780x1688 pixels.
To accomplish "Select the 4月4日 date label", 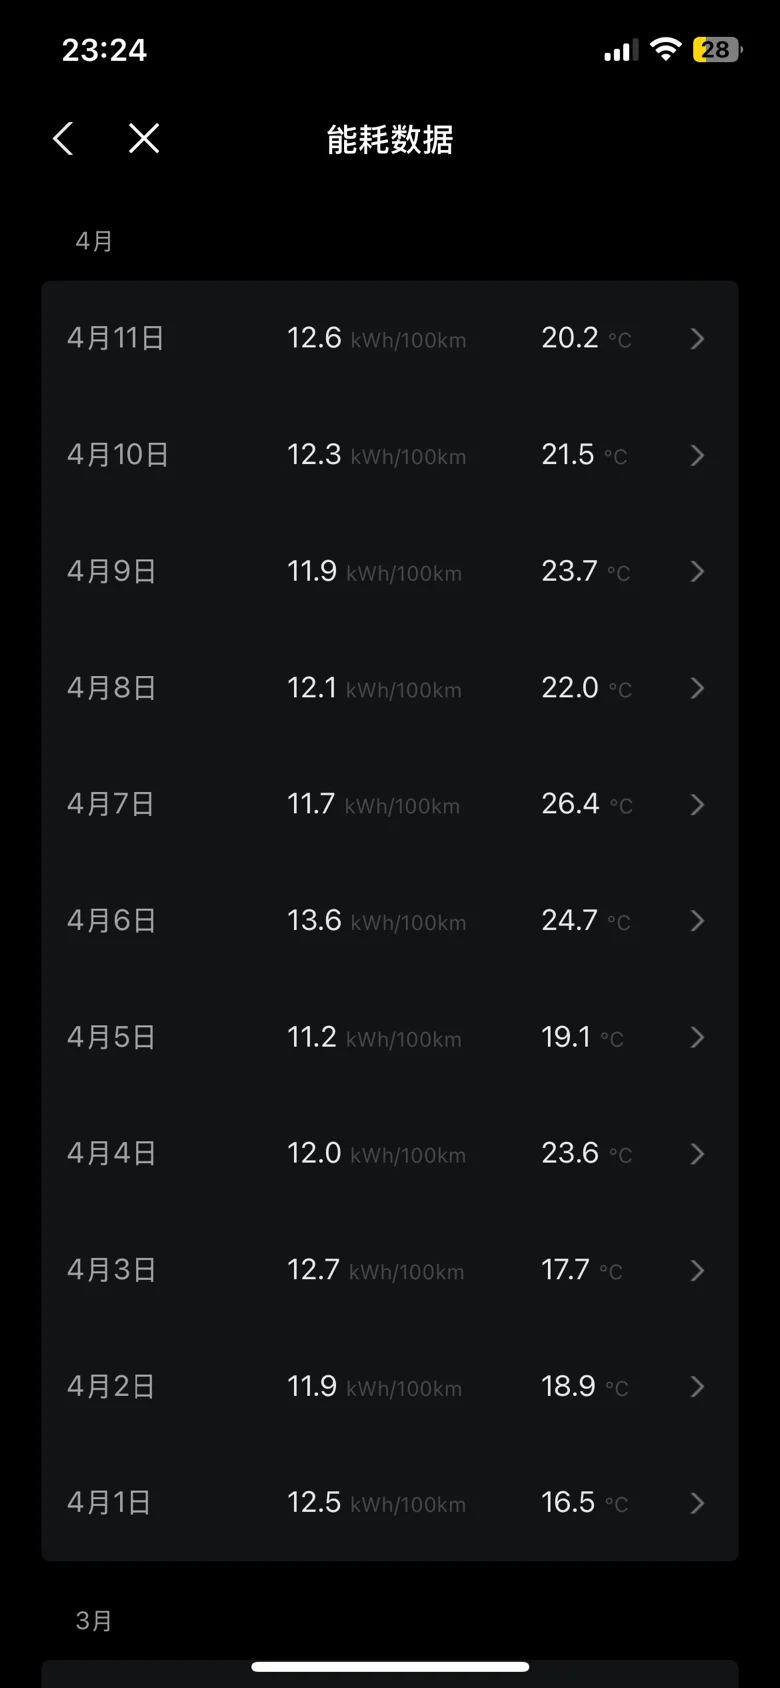I will [x=111, y=1154].
